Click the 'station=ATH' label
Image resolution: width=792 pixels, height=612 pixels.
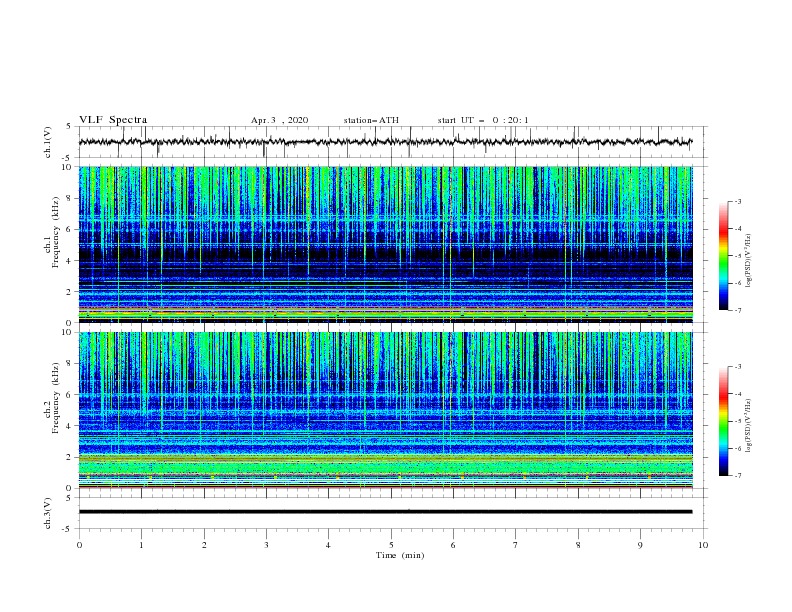click(371, 120)
